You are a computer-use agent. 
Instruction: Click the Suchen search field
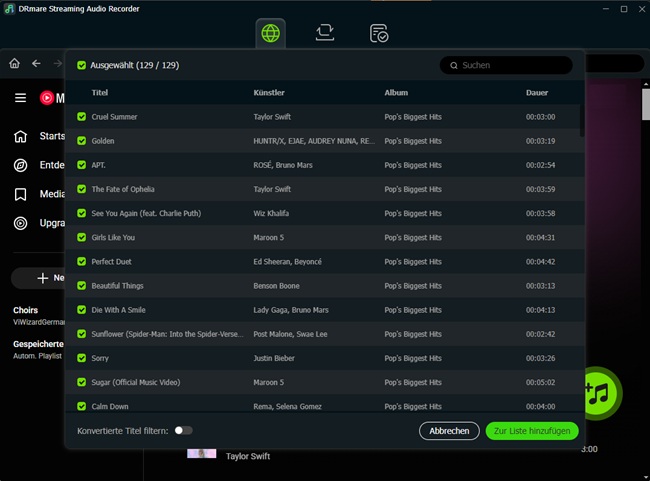(506, 65)
